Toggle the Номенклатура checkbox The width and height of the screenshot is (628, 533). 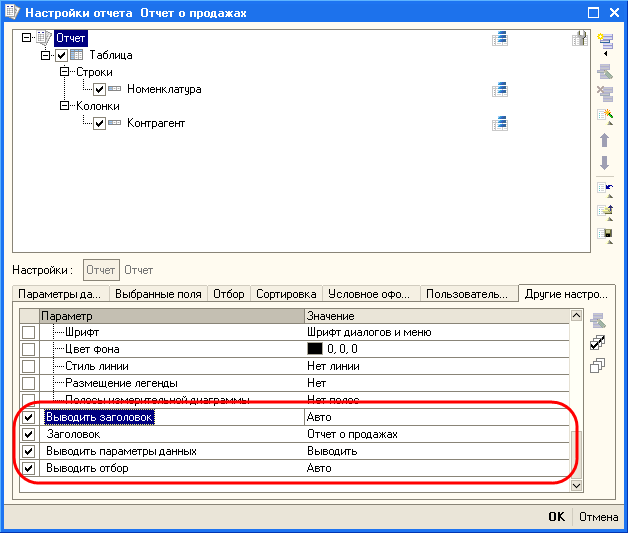[x=99, y=90]
